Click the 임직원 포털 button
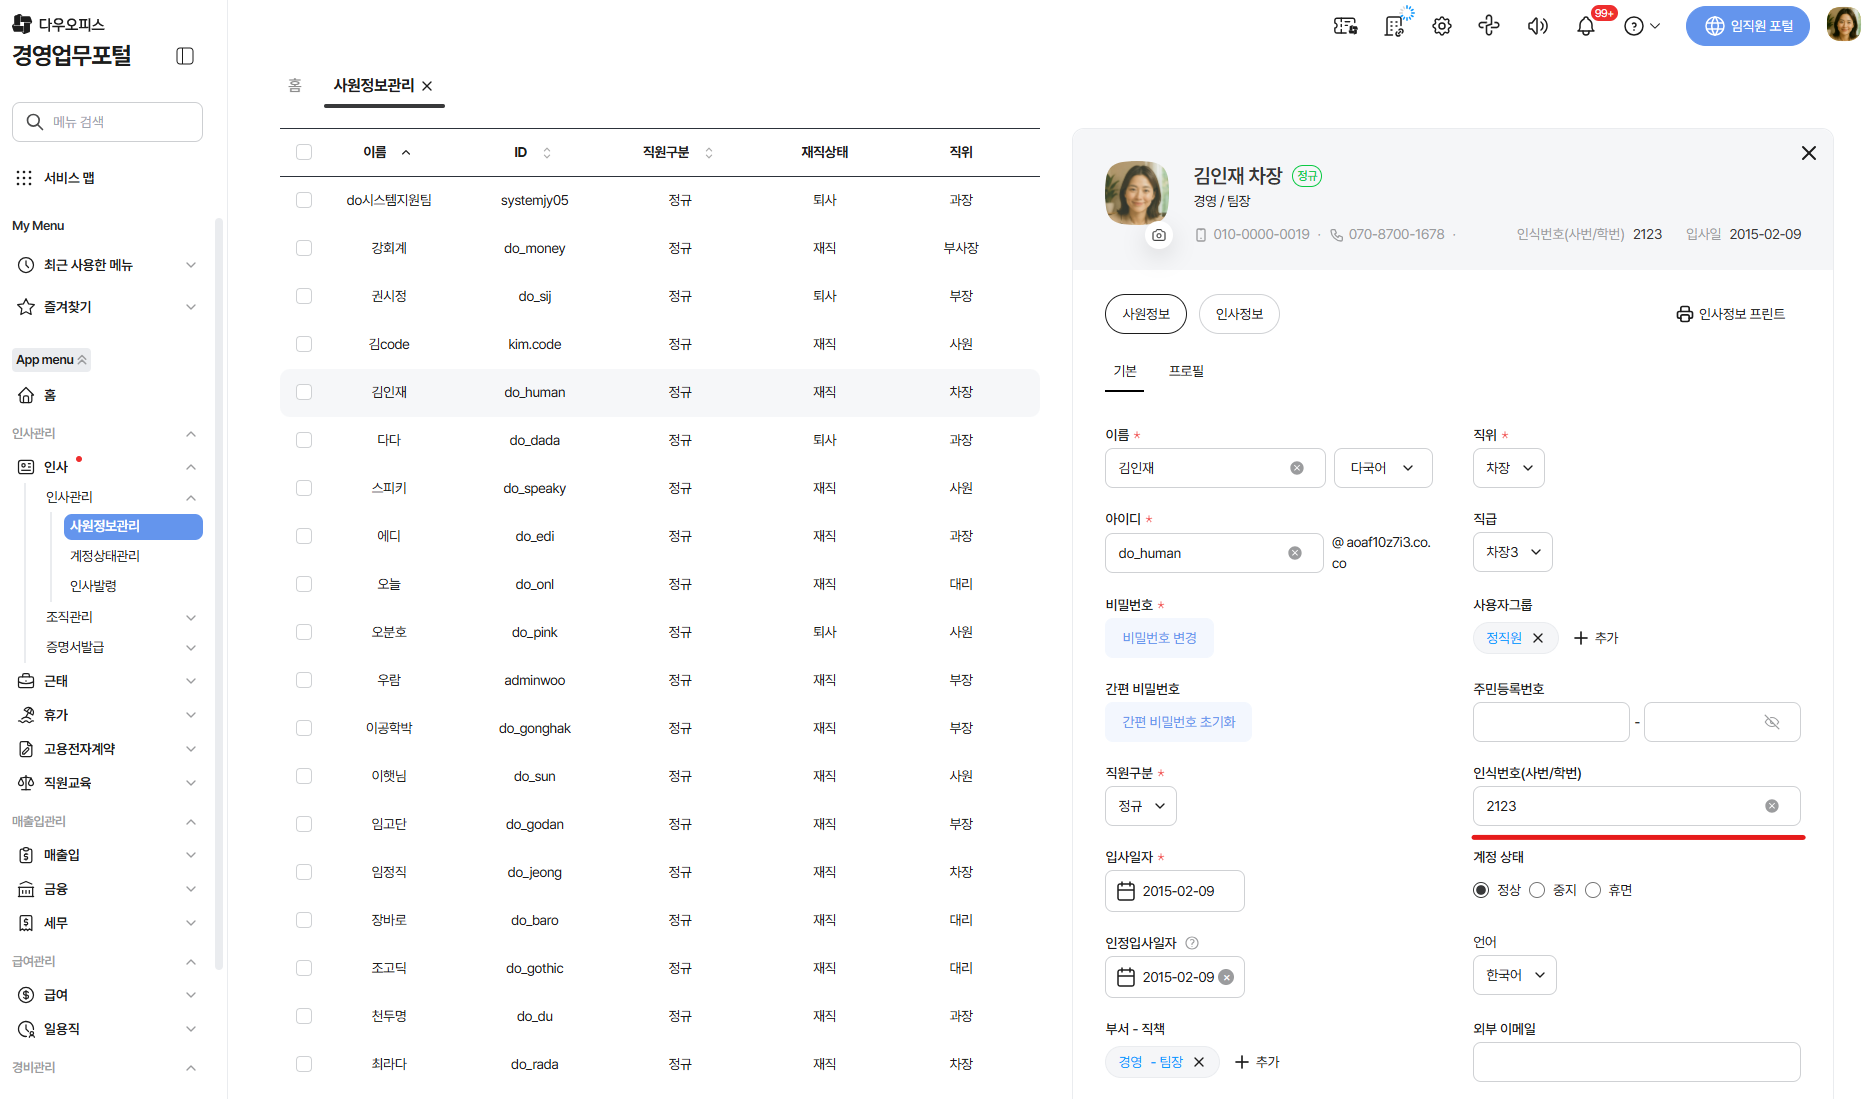This screenshot has height=1099, width=1870. tap(1747, 27)
